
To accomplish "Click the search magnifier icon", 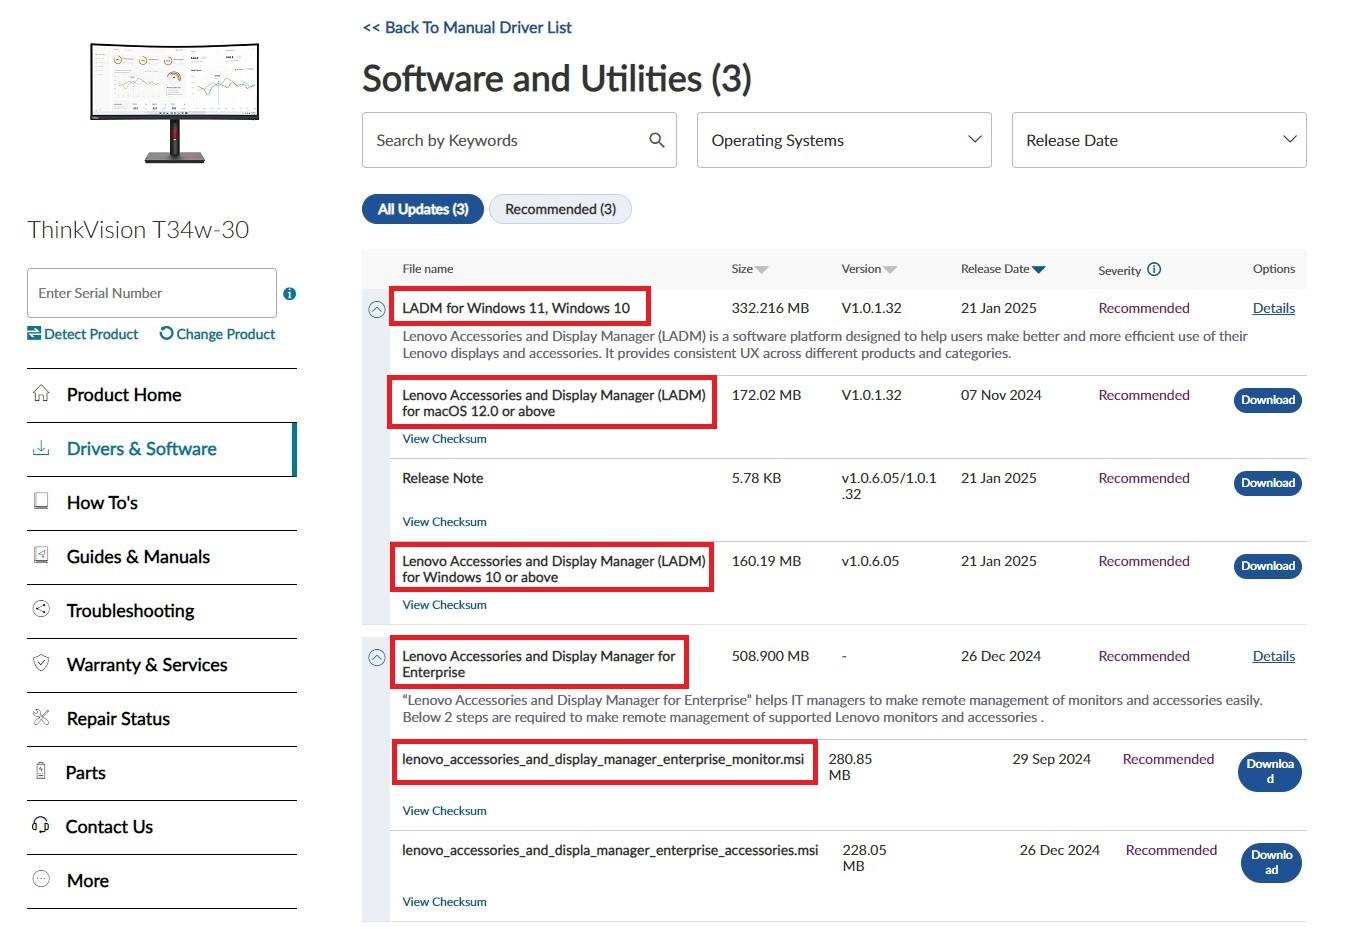I will click(x=656, y=140).
